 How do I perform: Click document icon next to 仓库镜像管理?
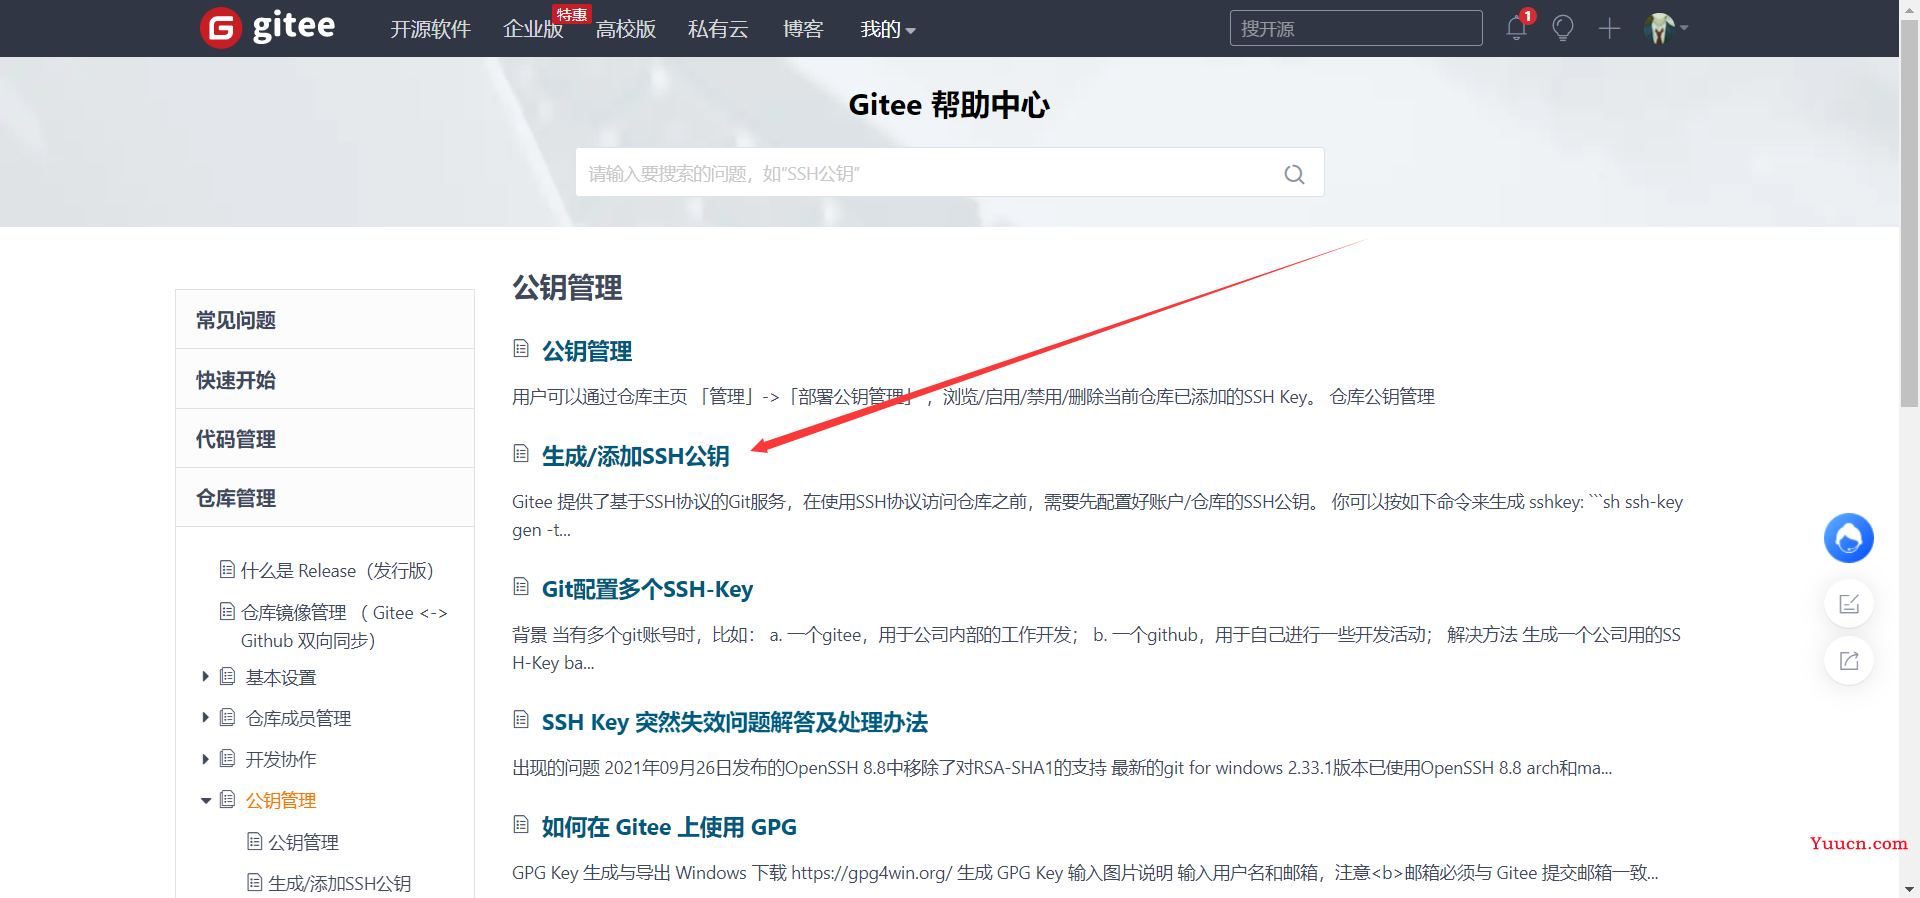pyautogui.click(x=227, y=611)
